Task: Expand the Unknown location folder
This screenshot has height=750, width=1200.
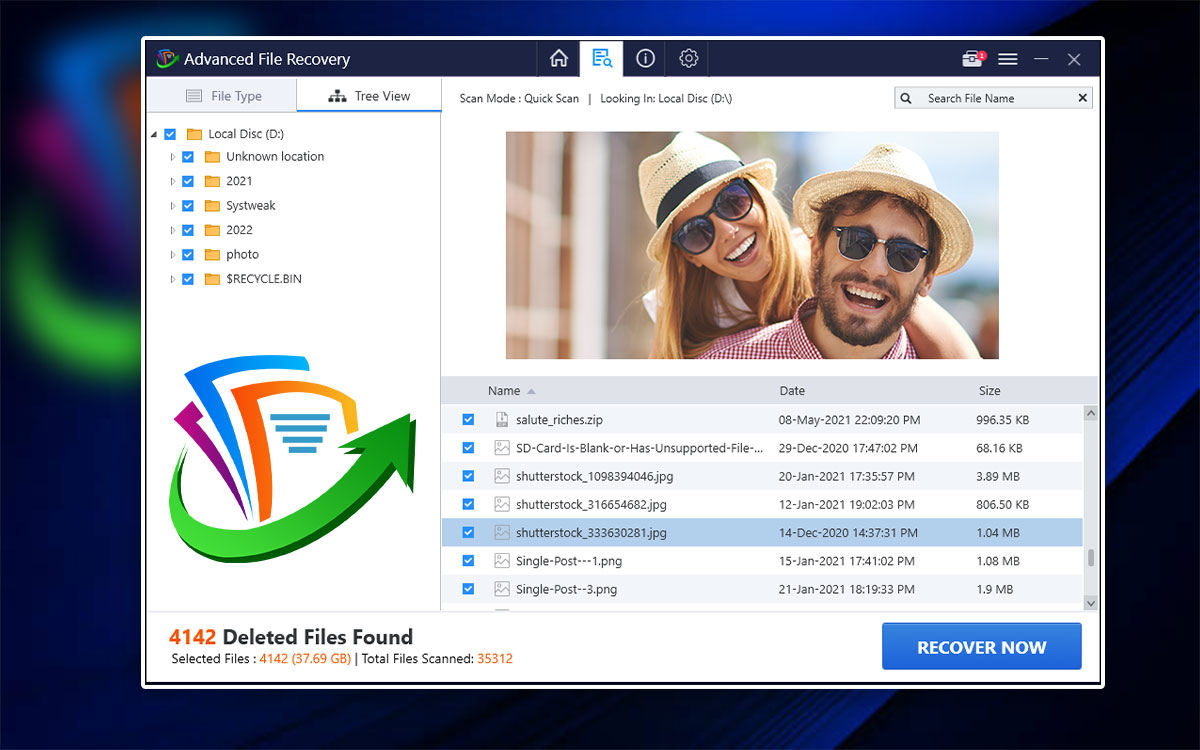Action: coord(171,156)
